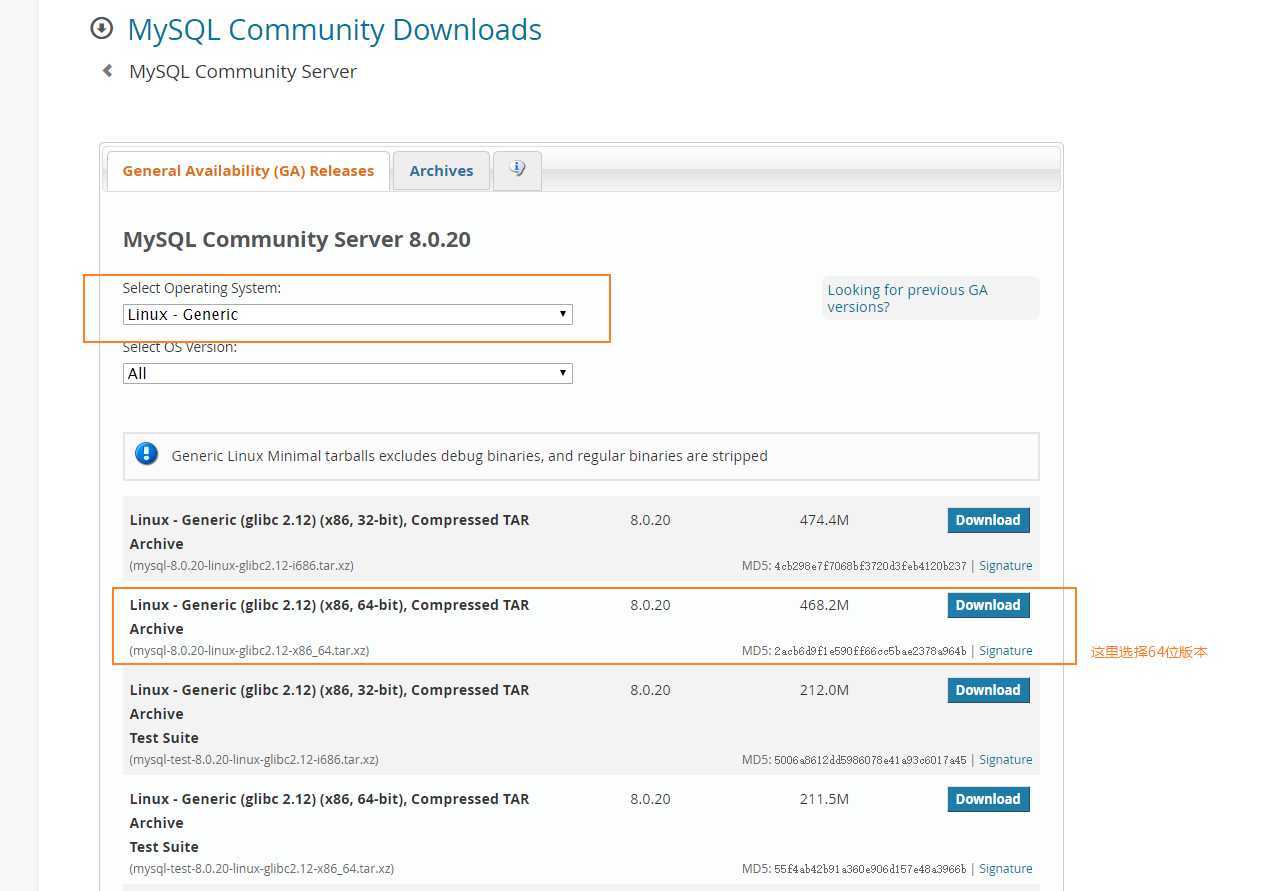Open the Select Operating System dropdown
This screenshot has width=1273, height=891.
347,314
